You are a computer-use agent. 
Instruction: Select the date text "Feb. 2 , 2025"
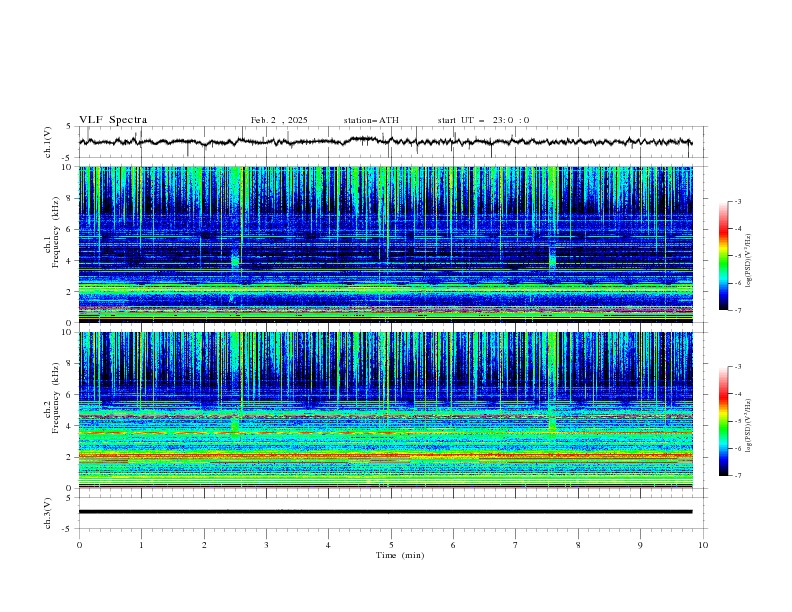[x=279, y=120]
